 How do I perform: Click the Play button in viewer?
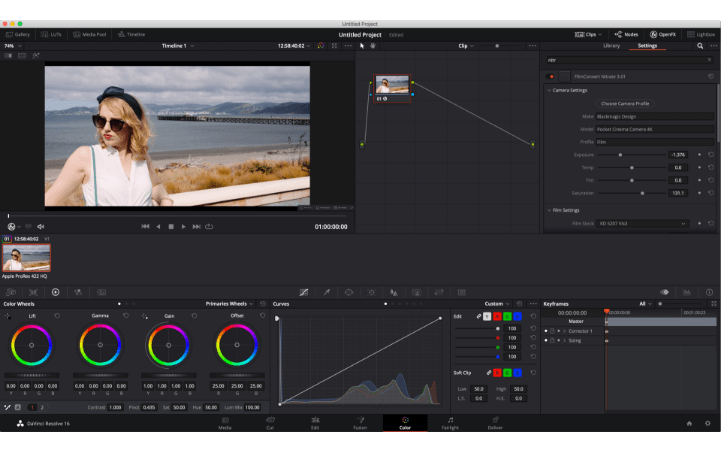click(183, 227)
